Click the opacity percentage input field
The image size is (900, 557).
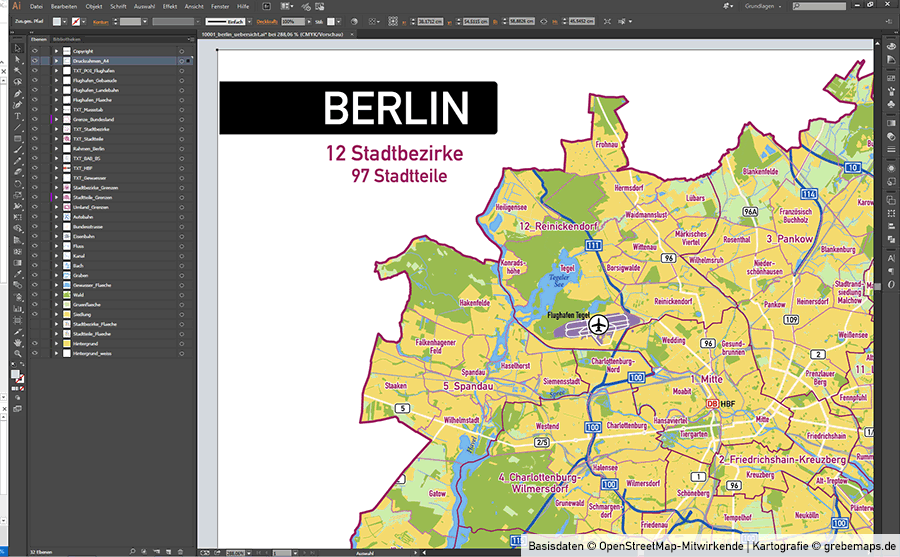tap(290, 20)
